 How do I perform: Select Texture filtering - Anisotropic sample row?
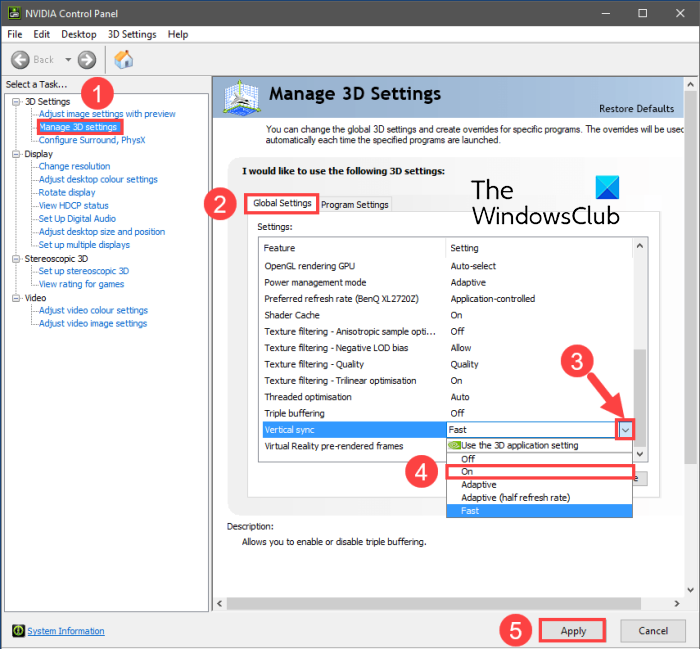tap(446, 332)
